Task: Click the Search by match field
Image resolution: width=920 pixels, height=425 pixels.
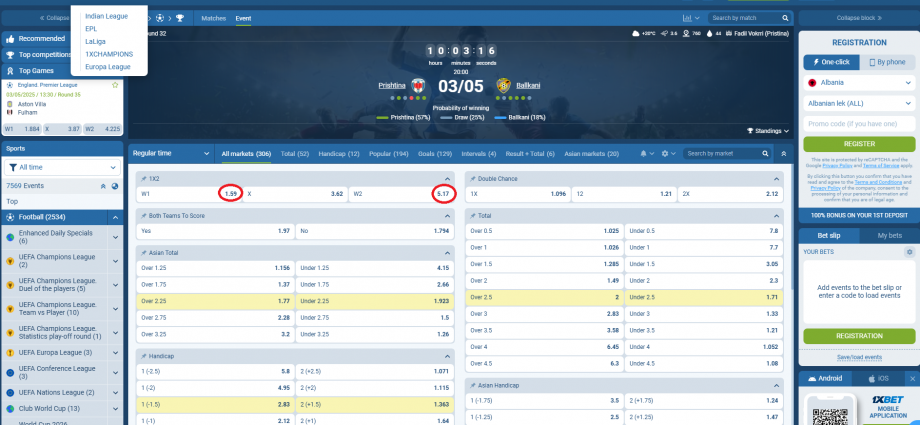Action: [744, 18]
